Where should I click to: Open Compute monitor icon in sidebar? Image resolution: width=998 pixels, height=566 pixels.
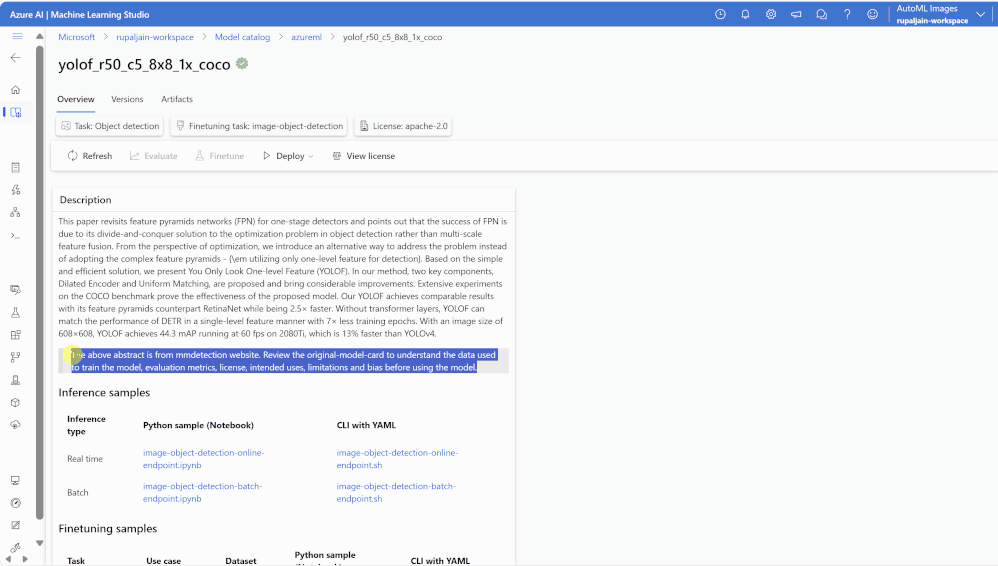coord(16,481)
